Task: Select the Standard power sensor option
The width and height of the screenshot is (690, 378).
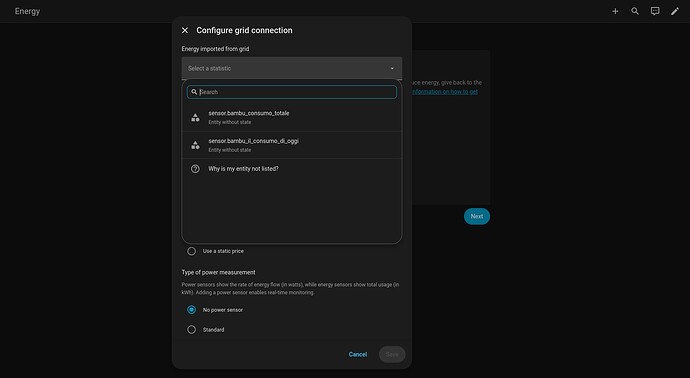Action: pos(191,330)
